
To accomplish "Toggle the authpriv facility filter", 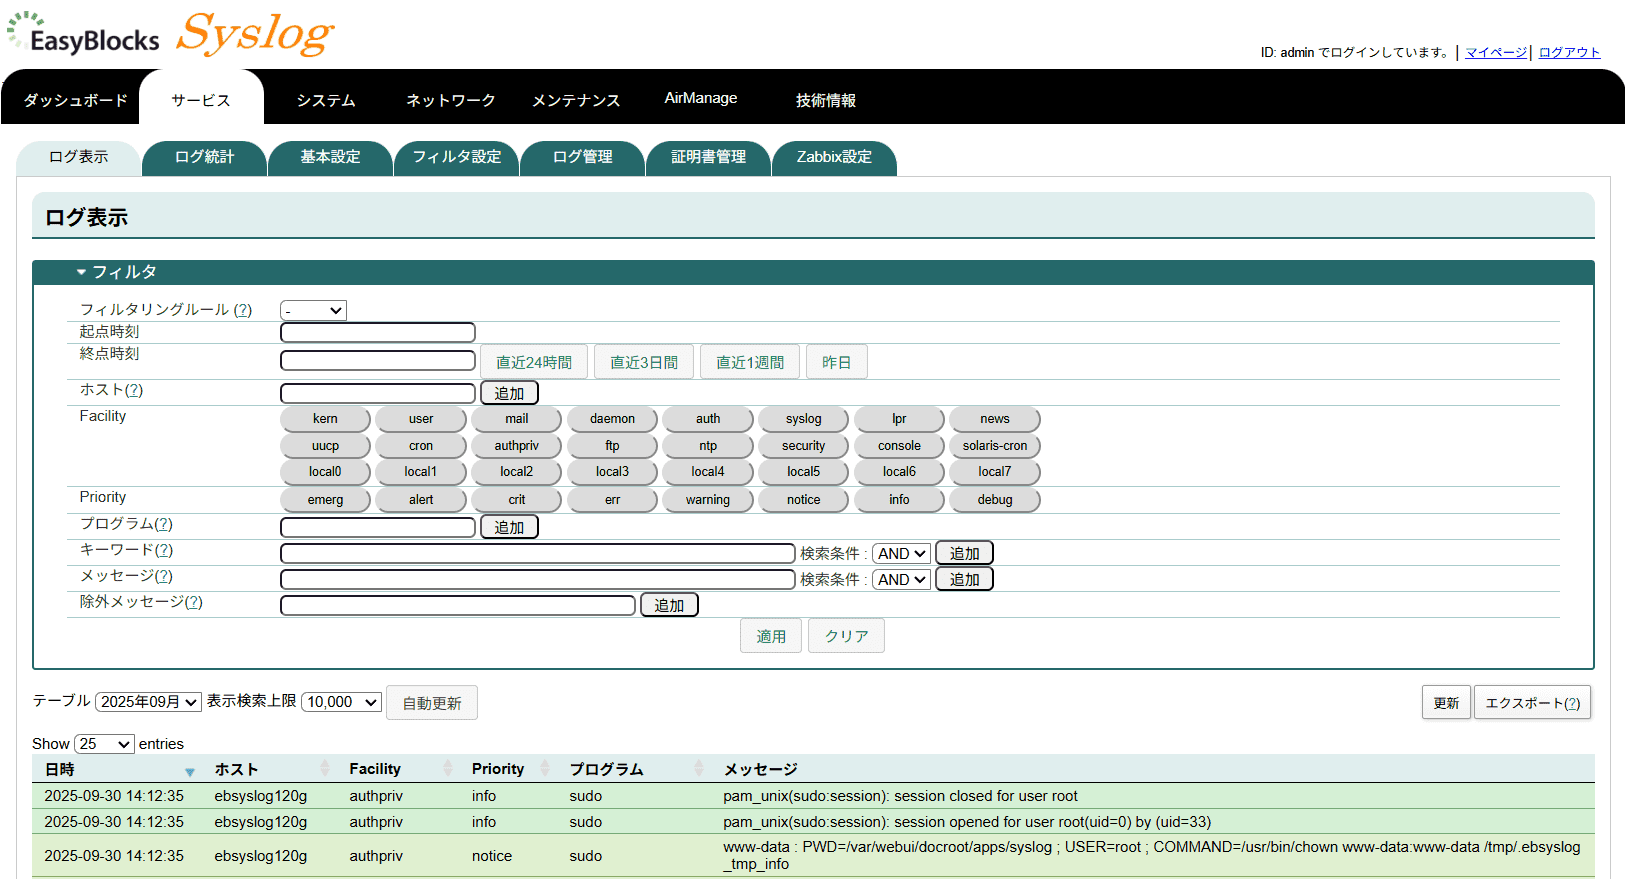I will pos(516,446).
